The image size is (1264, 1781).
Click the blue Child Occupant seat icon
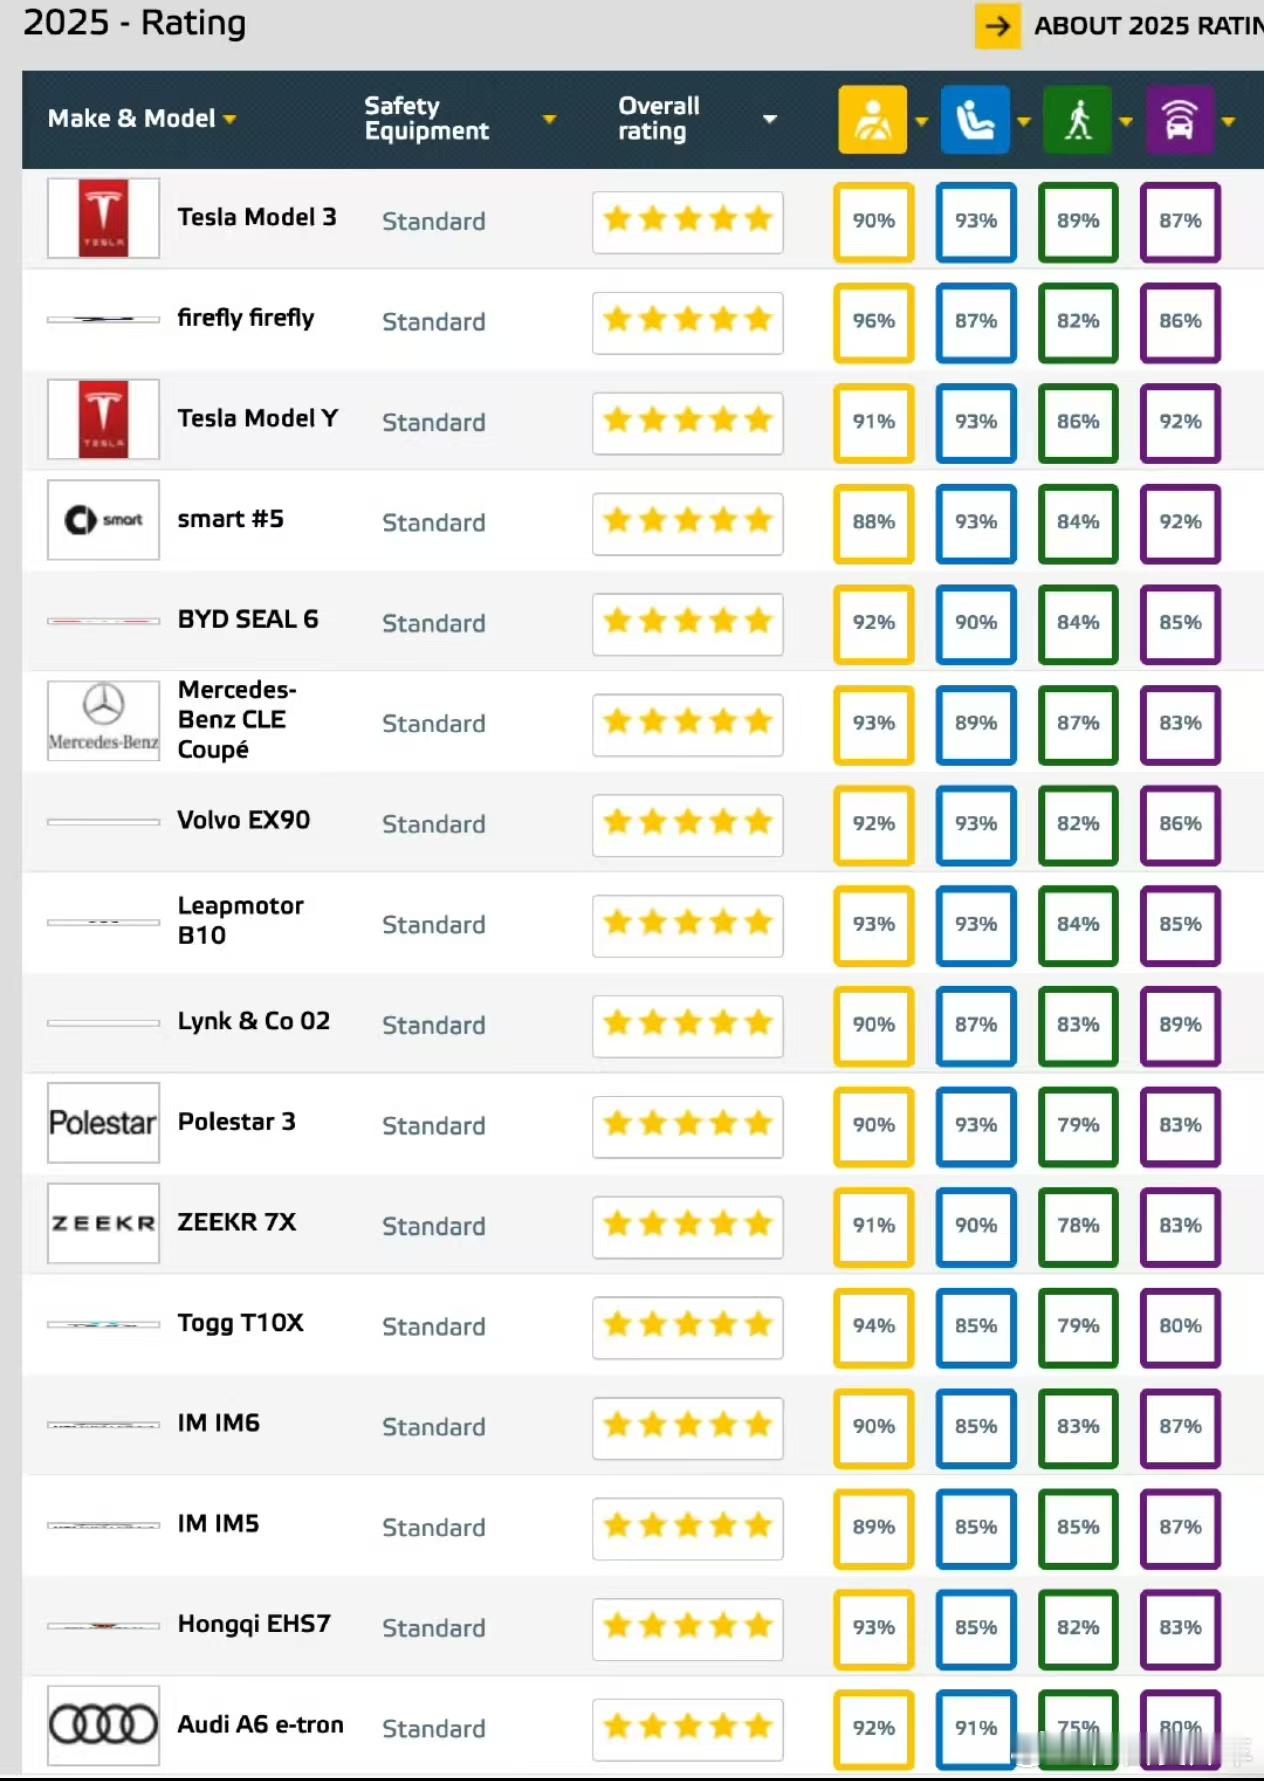coord(975,120)
